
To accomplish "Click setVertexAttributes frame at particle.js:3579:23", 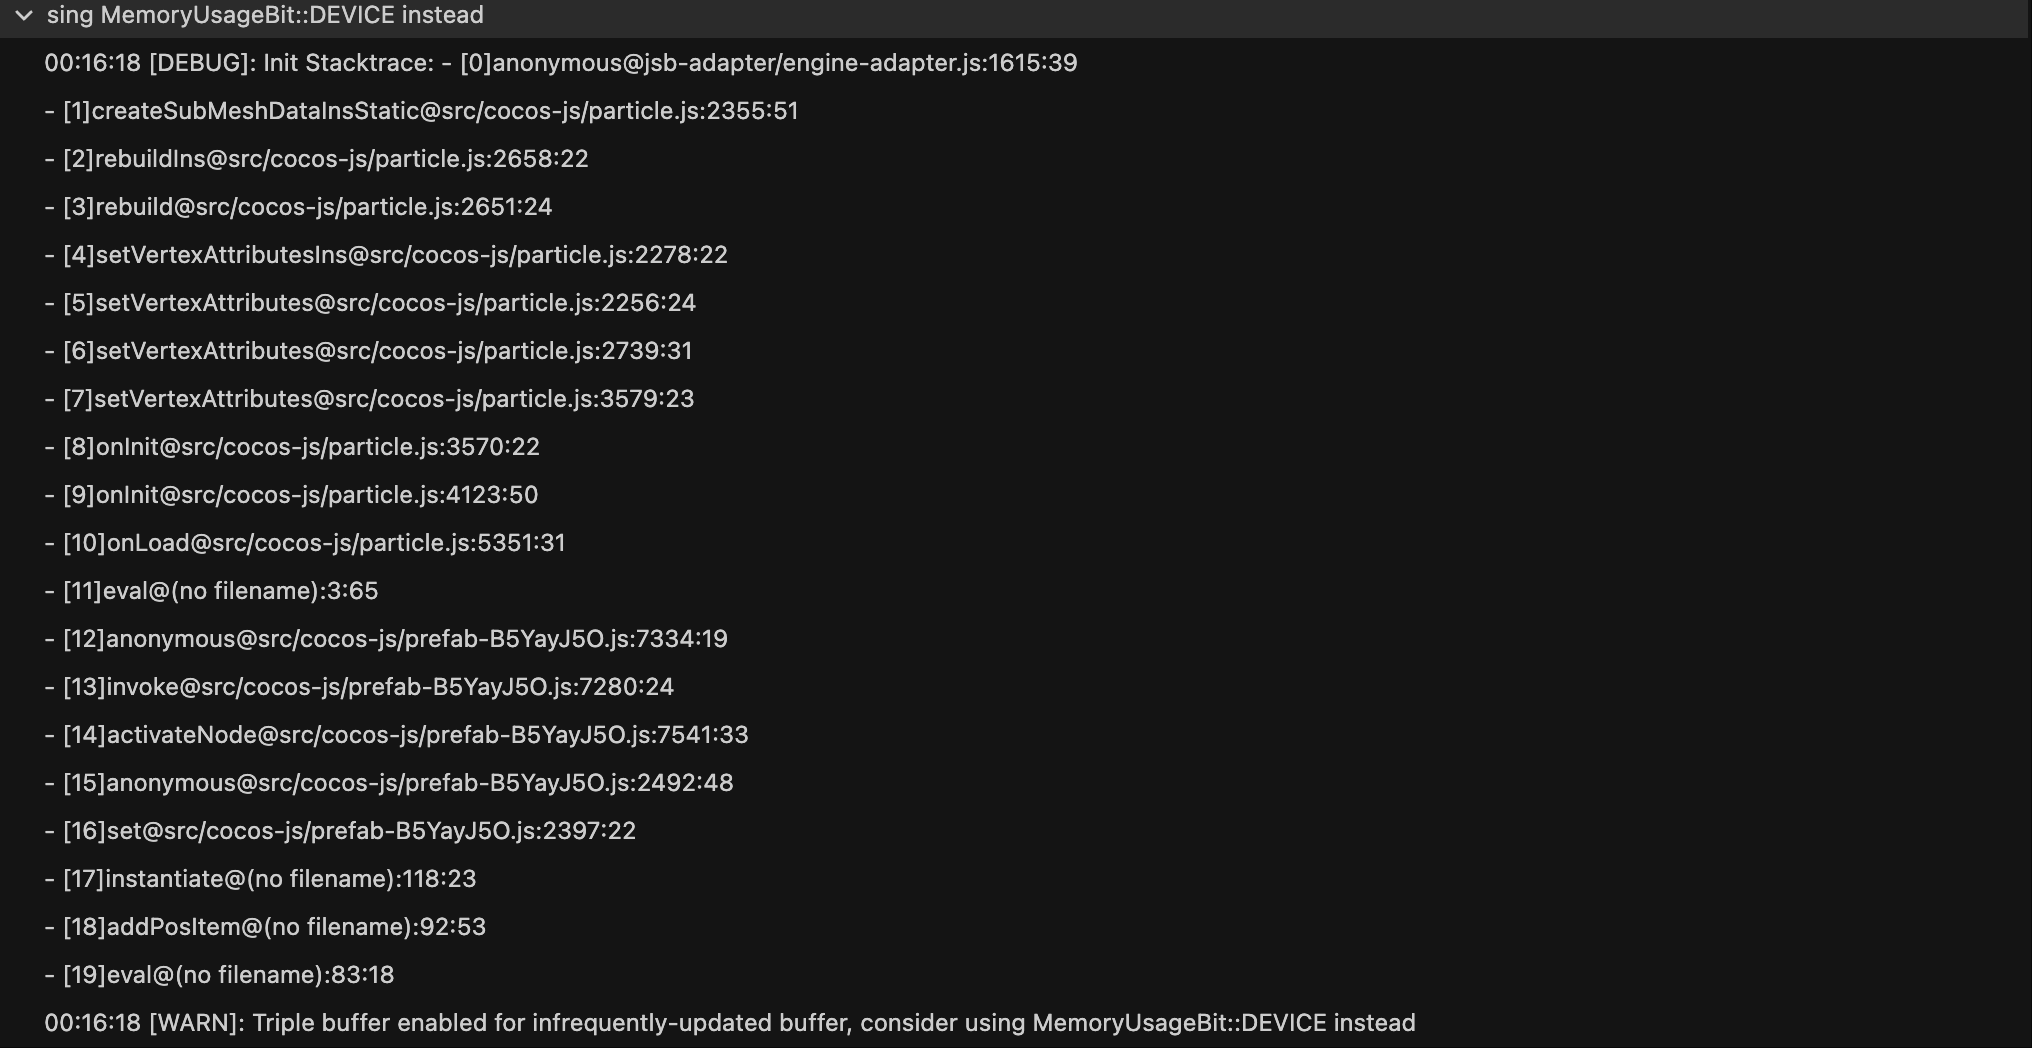I will 369,399.
